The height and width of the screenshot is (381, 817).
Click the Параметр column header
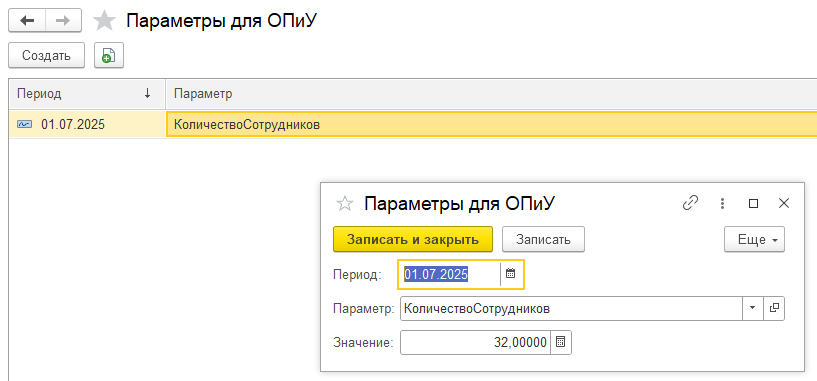(x=491, y=93)
